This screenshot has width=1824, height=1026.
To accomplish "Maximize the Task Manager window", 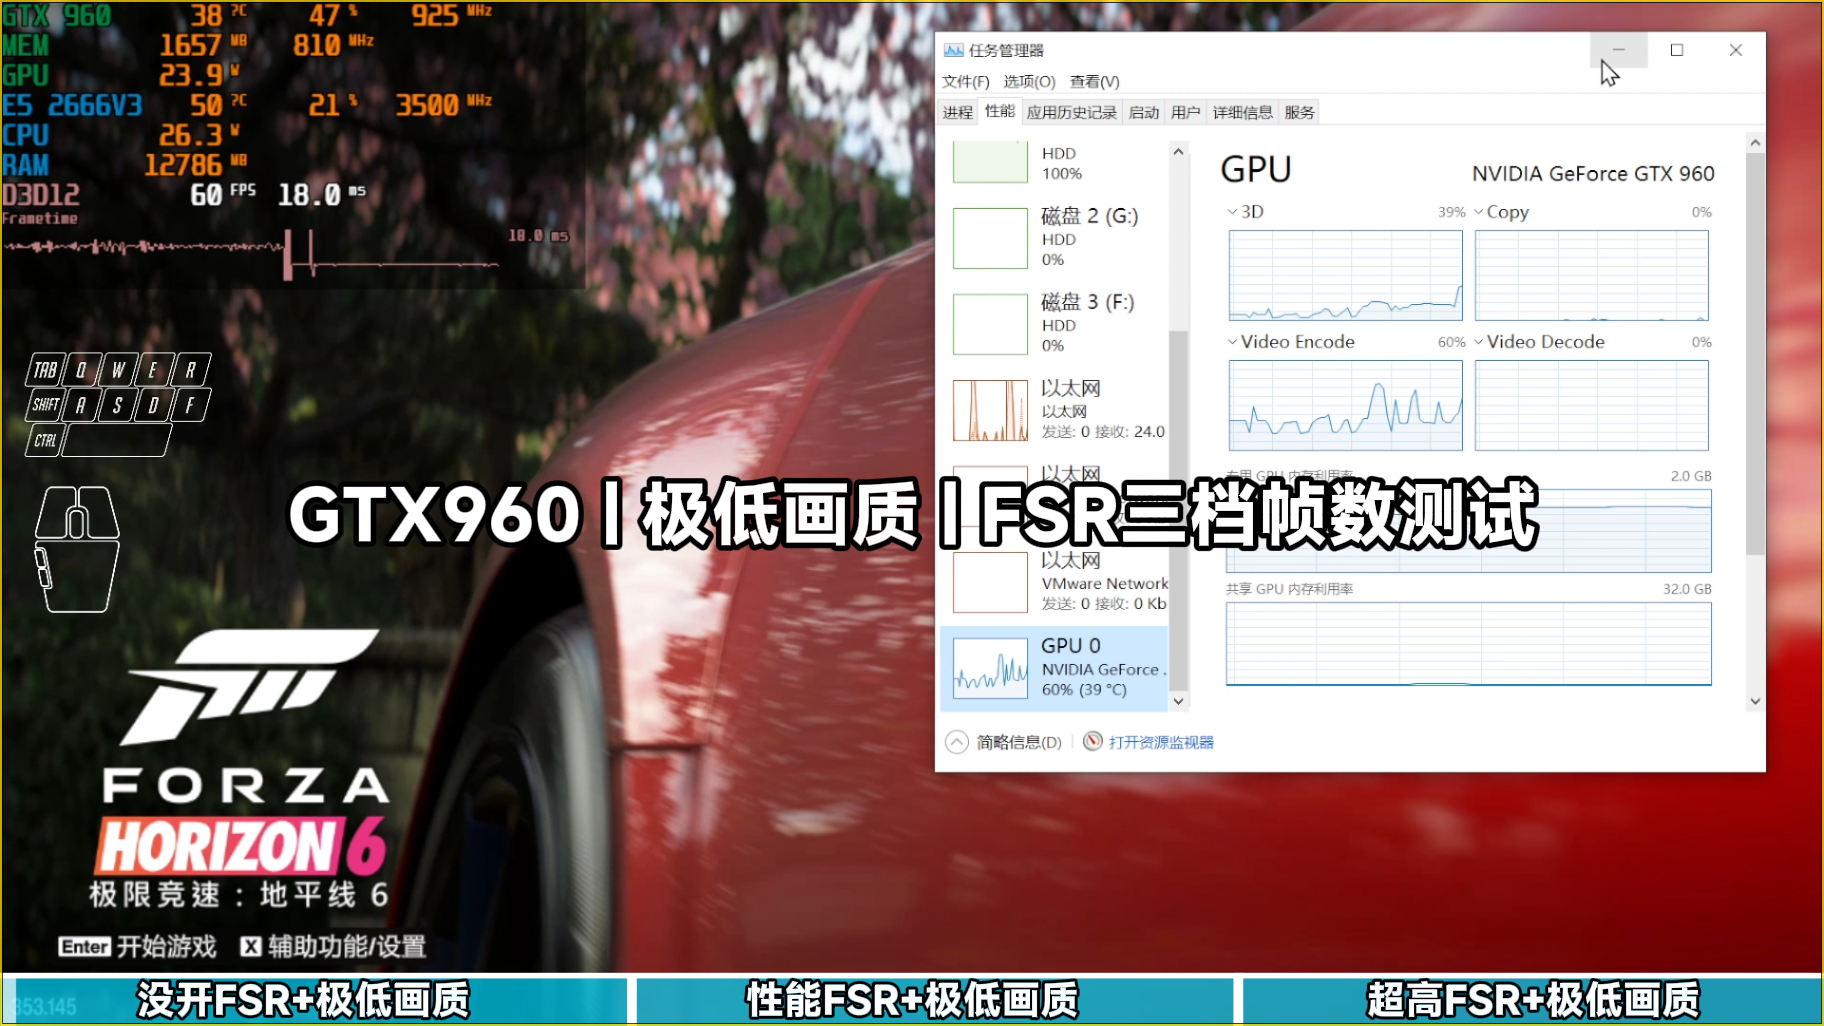I will [x=1677, y=50].
